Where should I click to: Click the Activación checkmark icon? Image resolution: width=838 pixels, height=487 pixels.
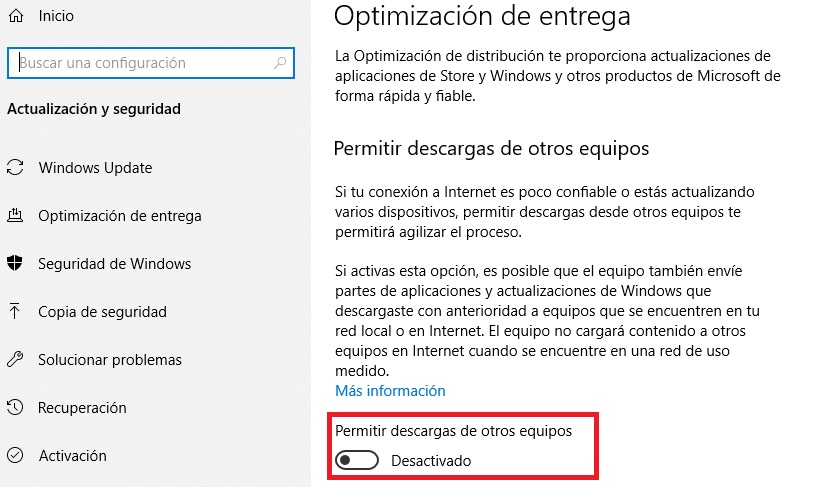click(15, 456)
